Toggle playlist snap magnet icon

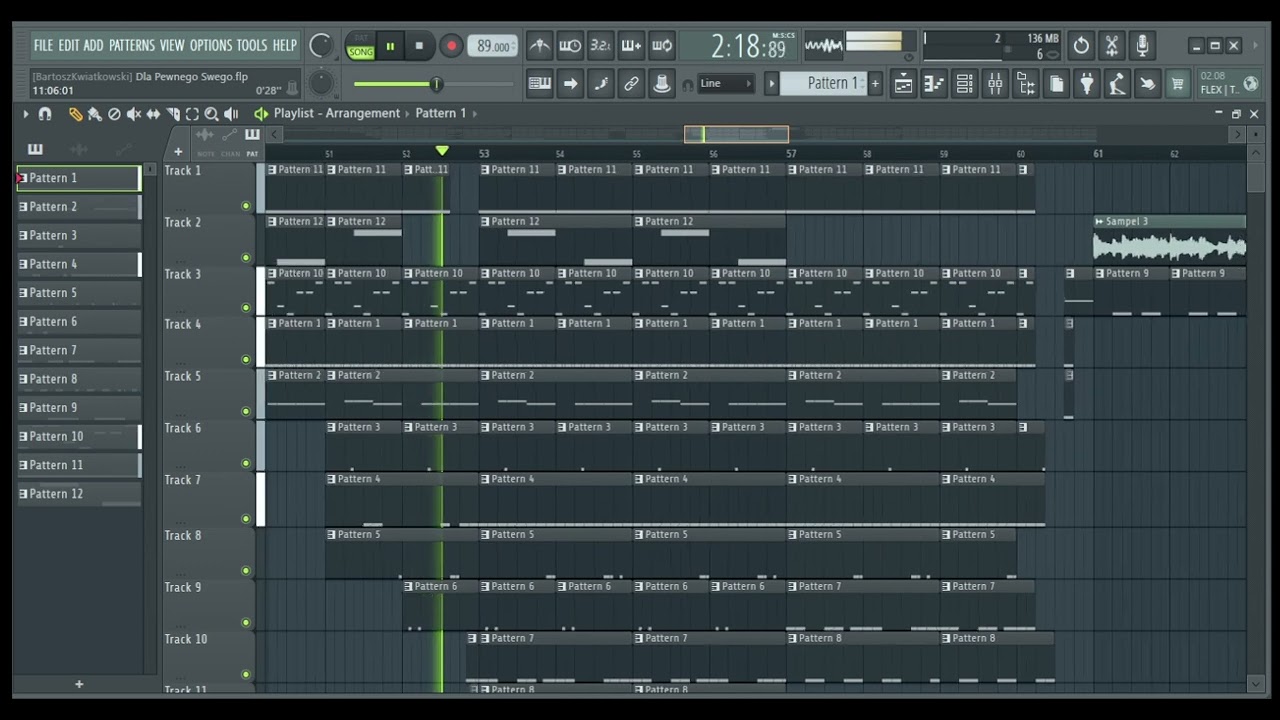45,114
